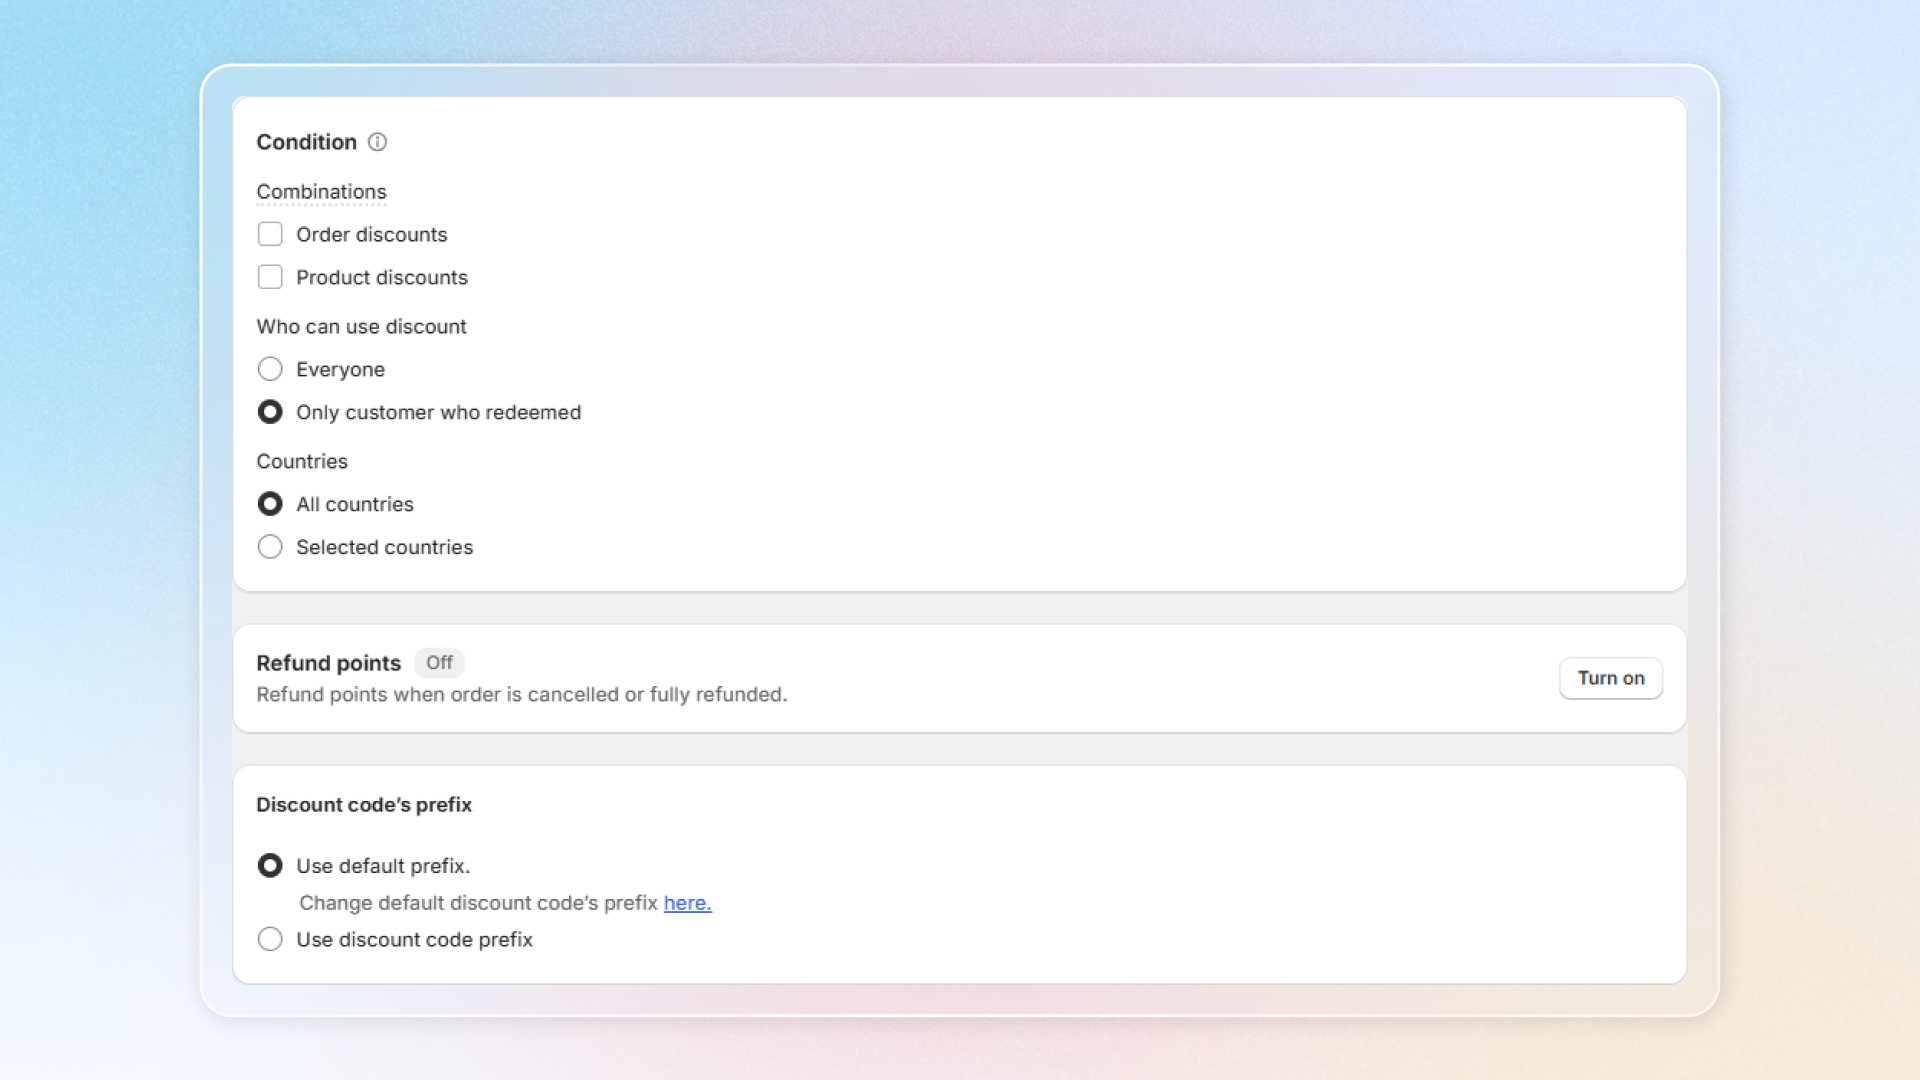Select Use discount code prefix option
Screen dimensions: 1920x1080
pyautogui.click(x=270, y=939)
